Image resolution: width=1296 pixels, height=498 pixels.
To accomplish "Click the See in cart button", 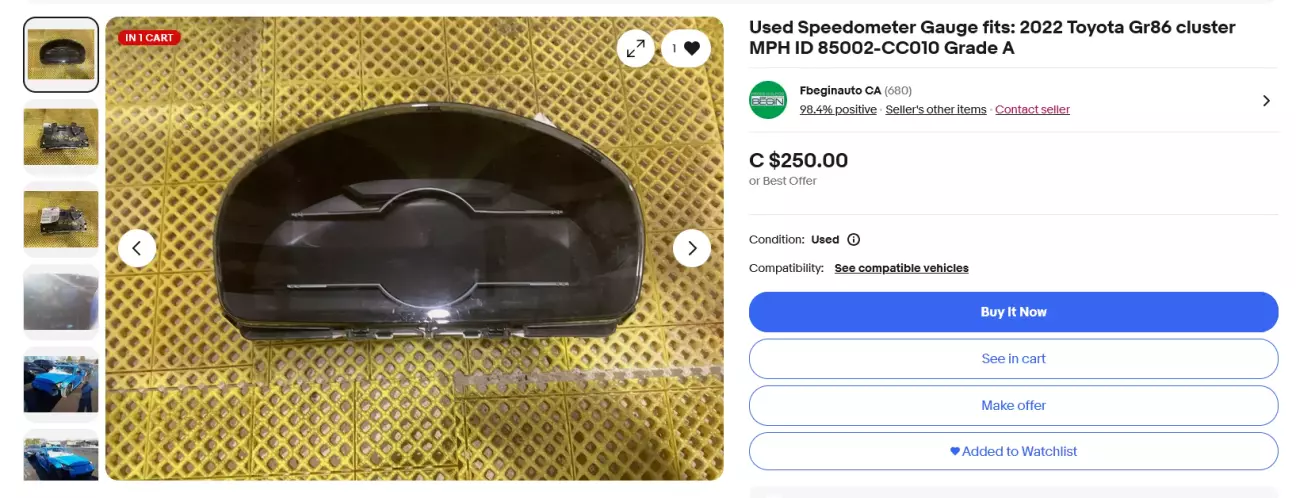I will 1013,359.
